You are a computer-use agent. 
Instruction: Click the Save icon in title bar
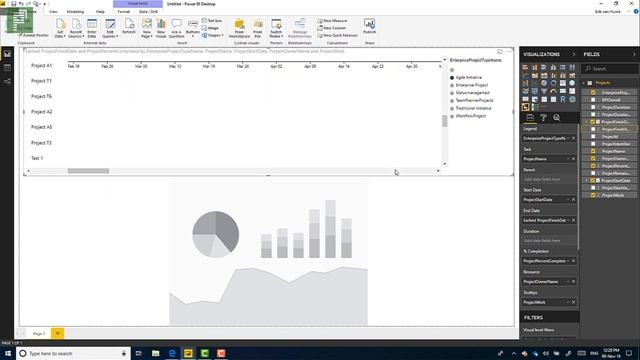click(x=13, y=4)
